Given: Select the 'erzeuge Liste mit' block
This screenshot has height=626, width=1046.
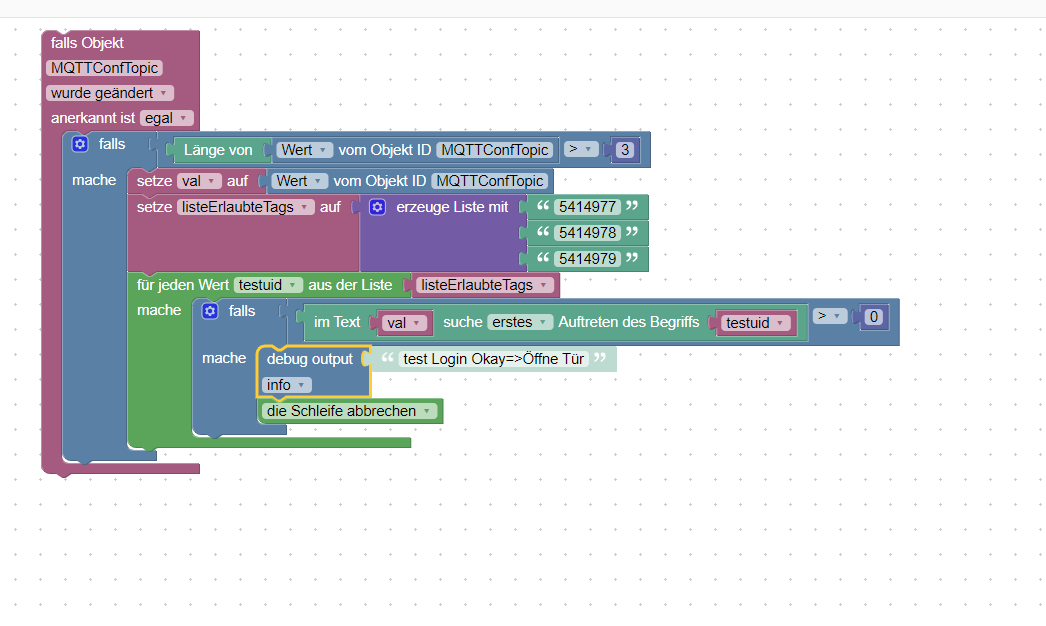Looking at the screenshot, I should click(452, 207).
